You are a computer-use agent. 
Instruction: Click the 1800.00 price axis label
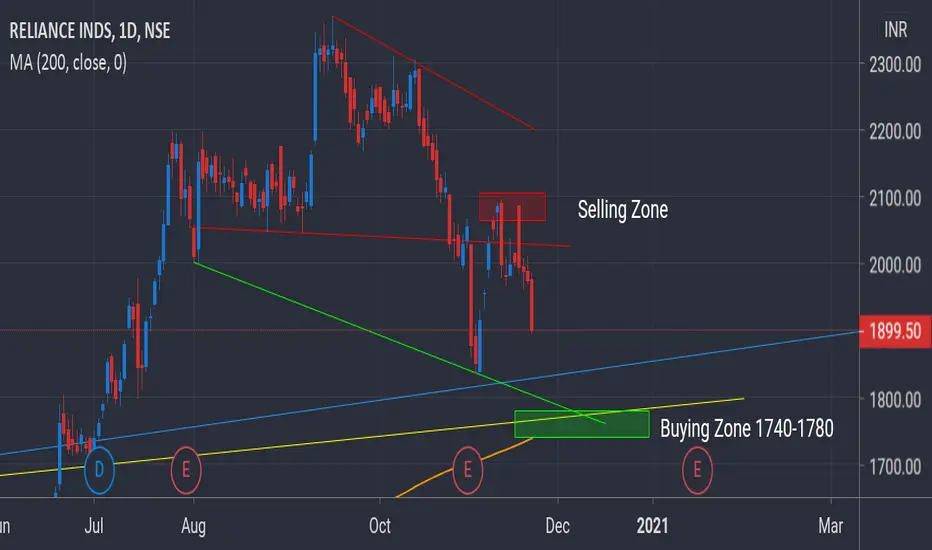(895, 400)
